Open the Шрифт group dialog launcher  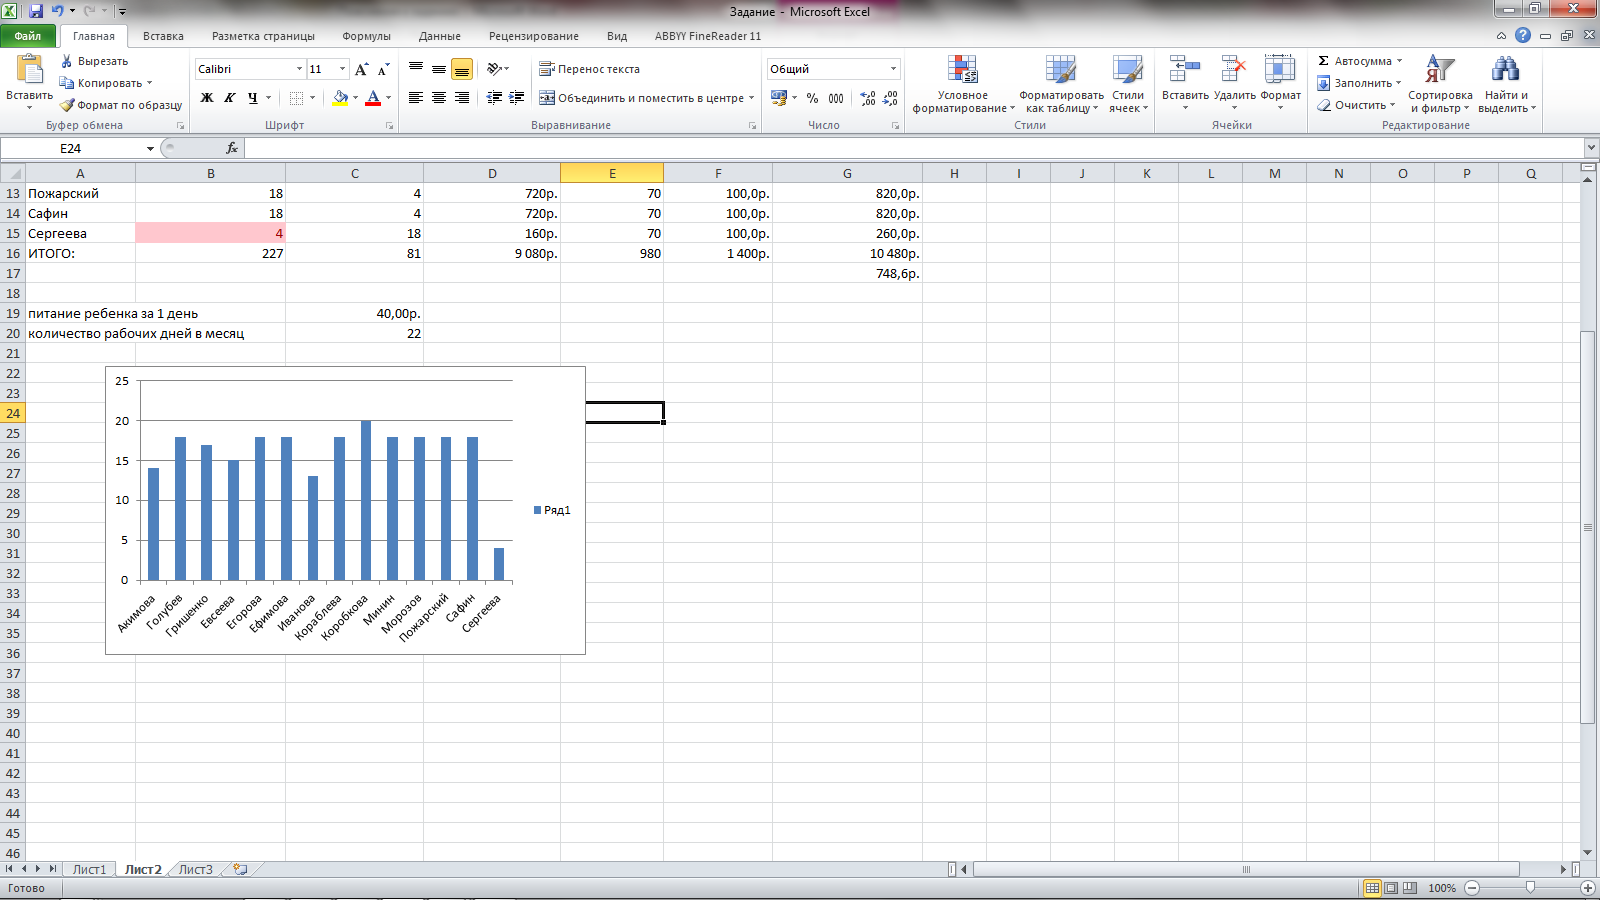[x=389, y=126]
